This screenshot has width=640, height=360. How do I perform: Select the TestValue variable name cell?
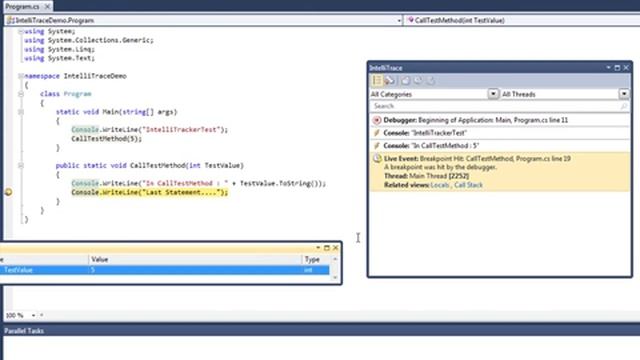pyautogui.click(x=44, y=270)
